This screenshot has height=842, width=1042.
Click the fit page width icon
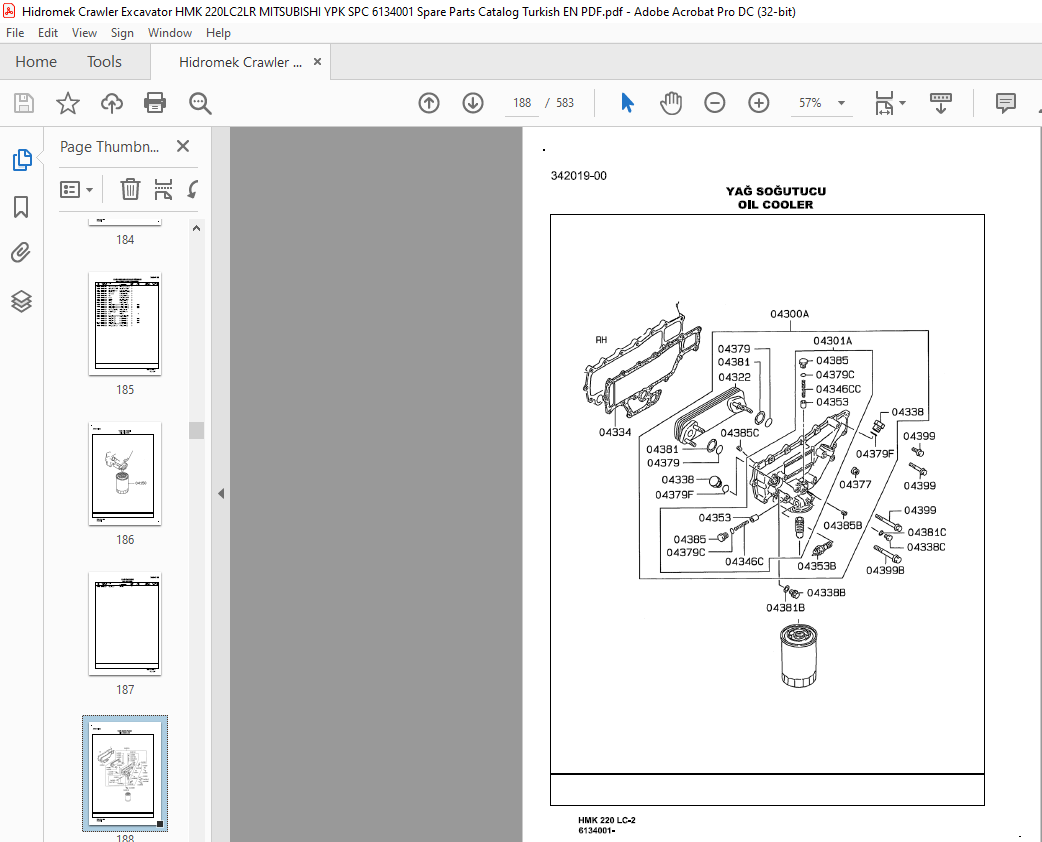pyautogui.click(x=884, y=103)
